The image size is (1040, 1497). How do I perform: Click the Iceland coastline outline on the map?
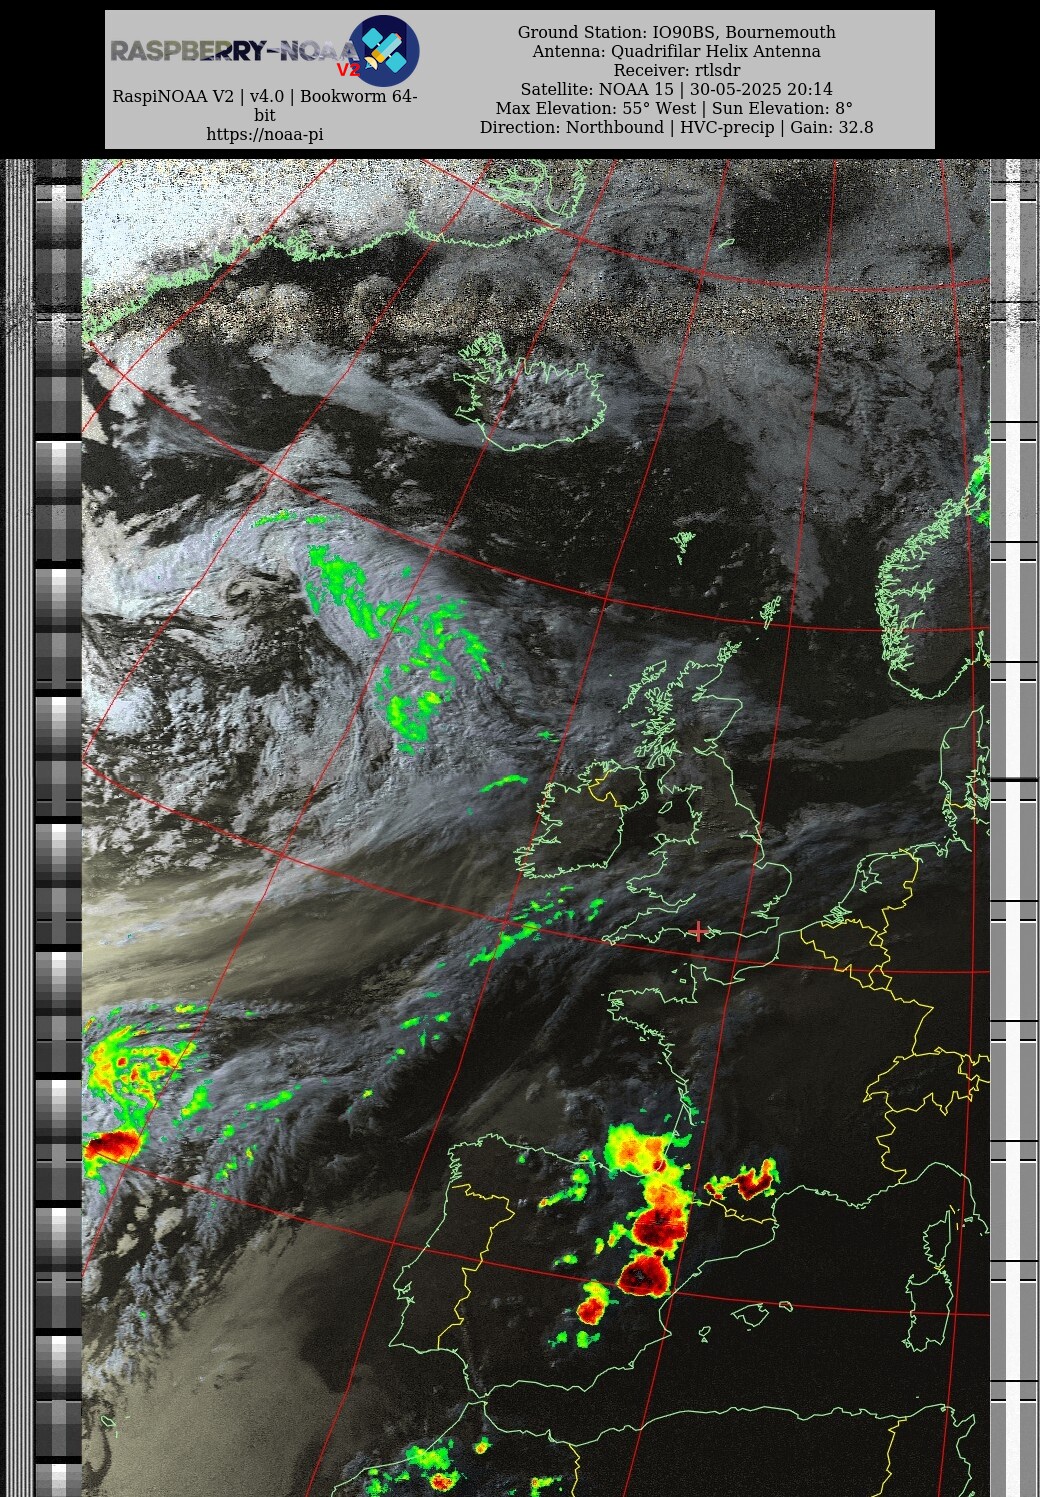click(530, 393)
